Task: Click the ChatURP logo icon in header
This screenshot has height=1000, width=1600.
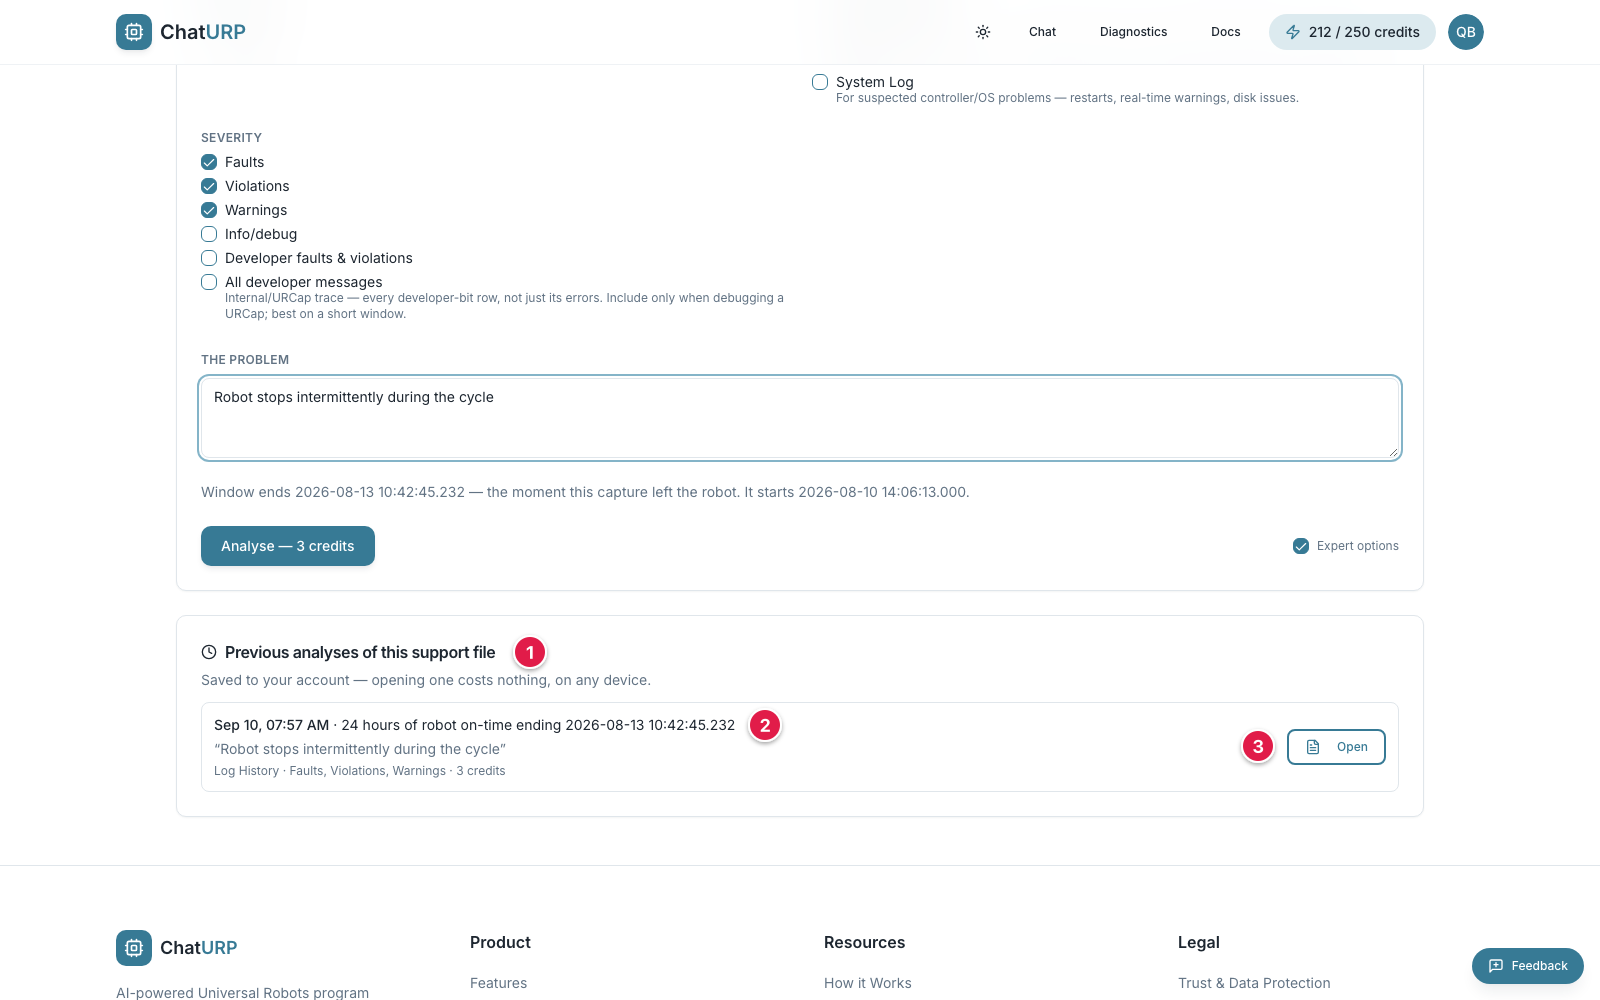Action: (x=134, y=32)
